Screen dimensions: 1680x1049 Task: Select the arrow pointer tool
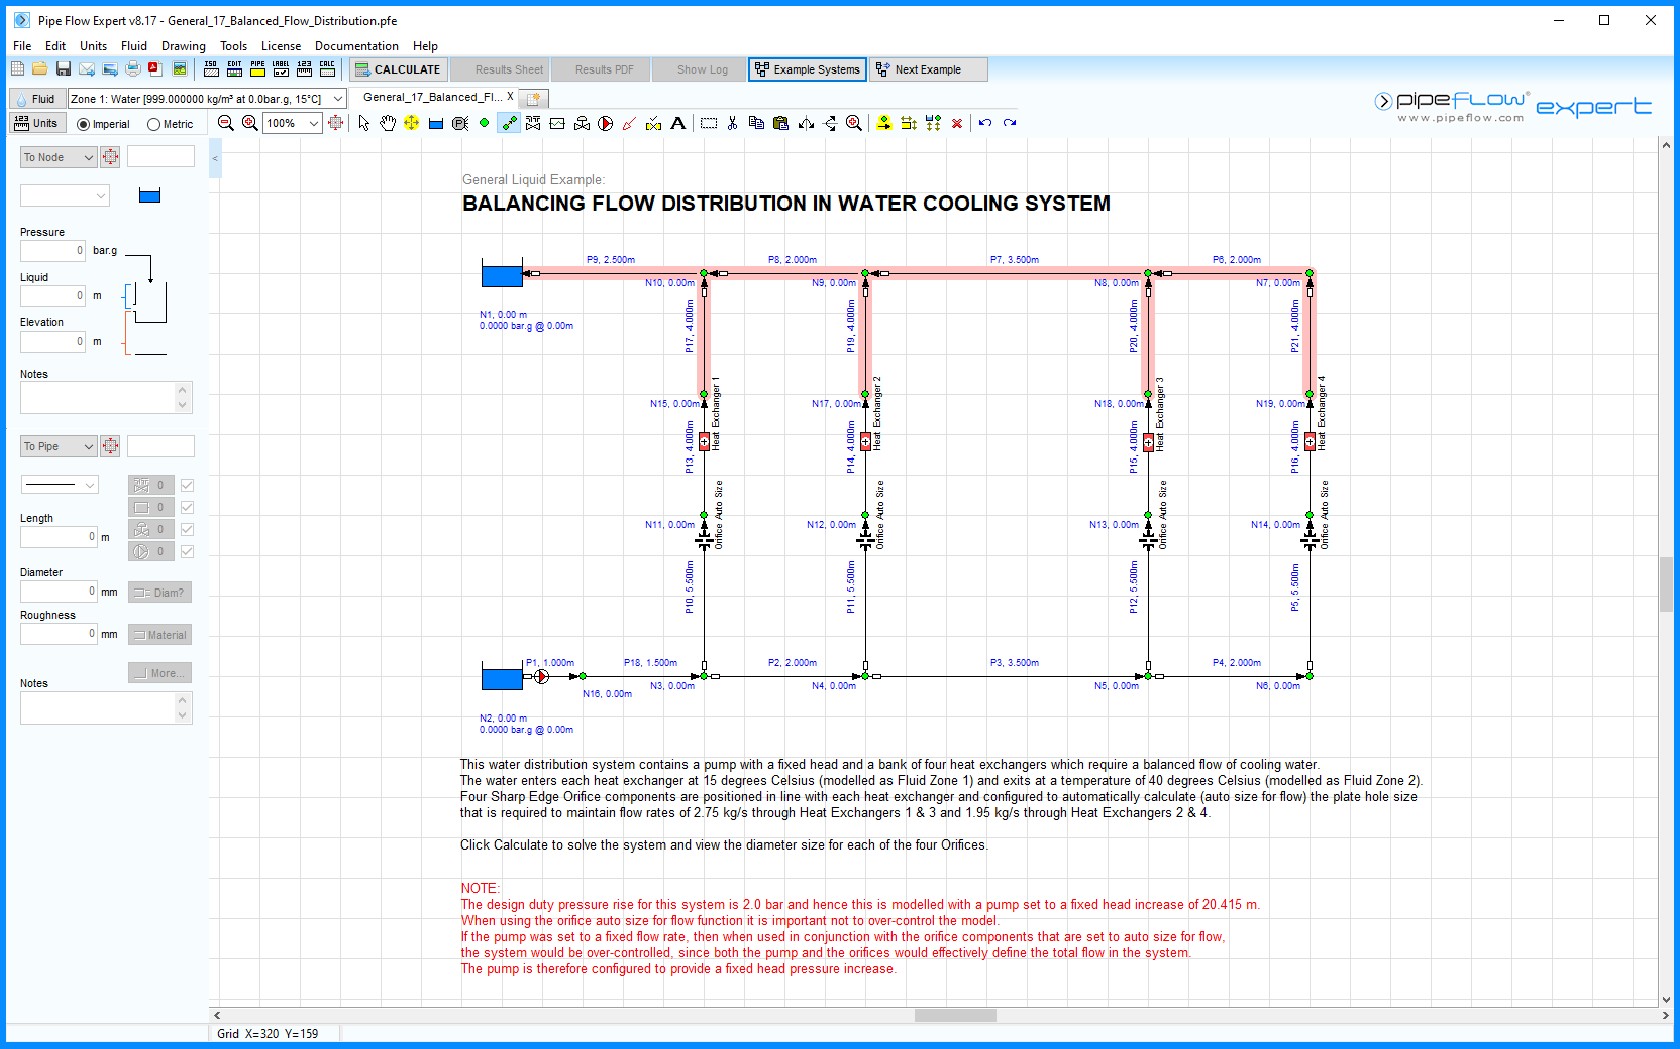[x=364, y=123]
